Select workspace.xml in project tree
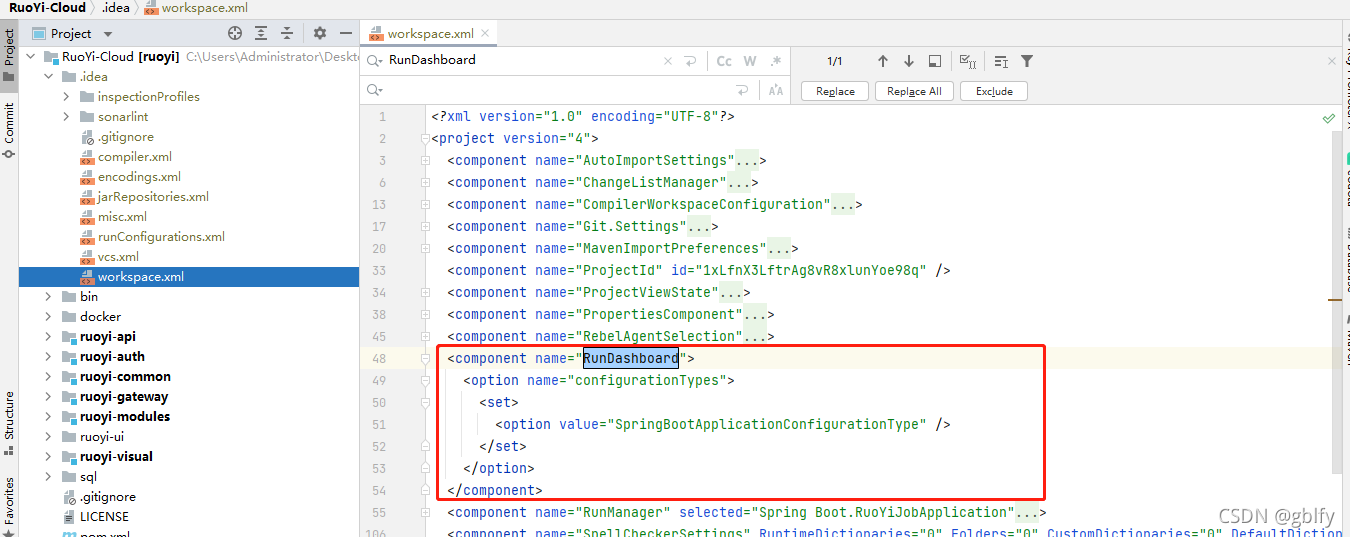1350x537 pixels. (x=188, y=277)
